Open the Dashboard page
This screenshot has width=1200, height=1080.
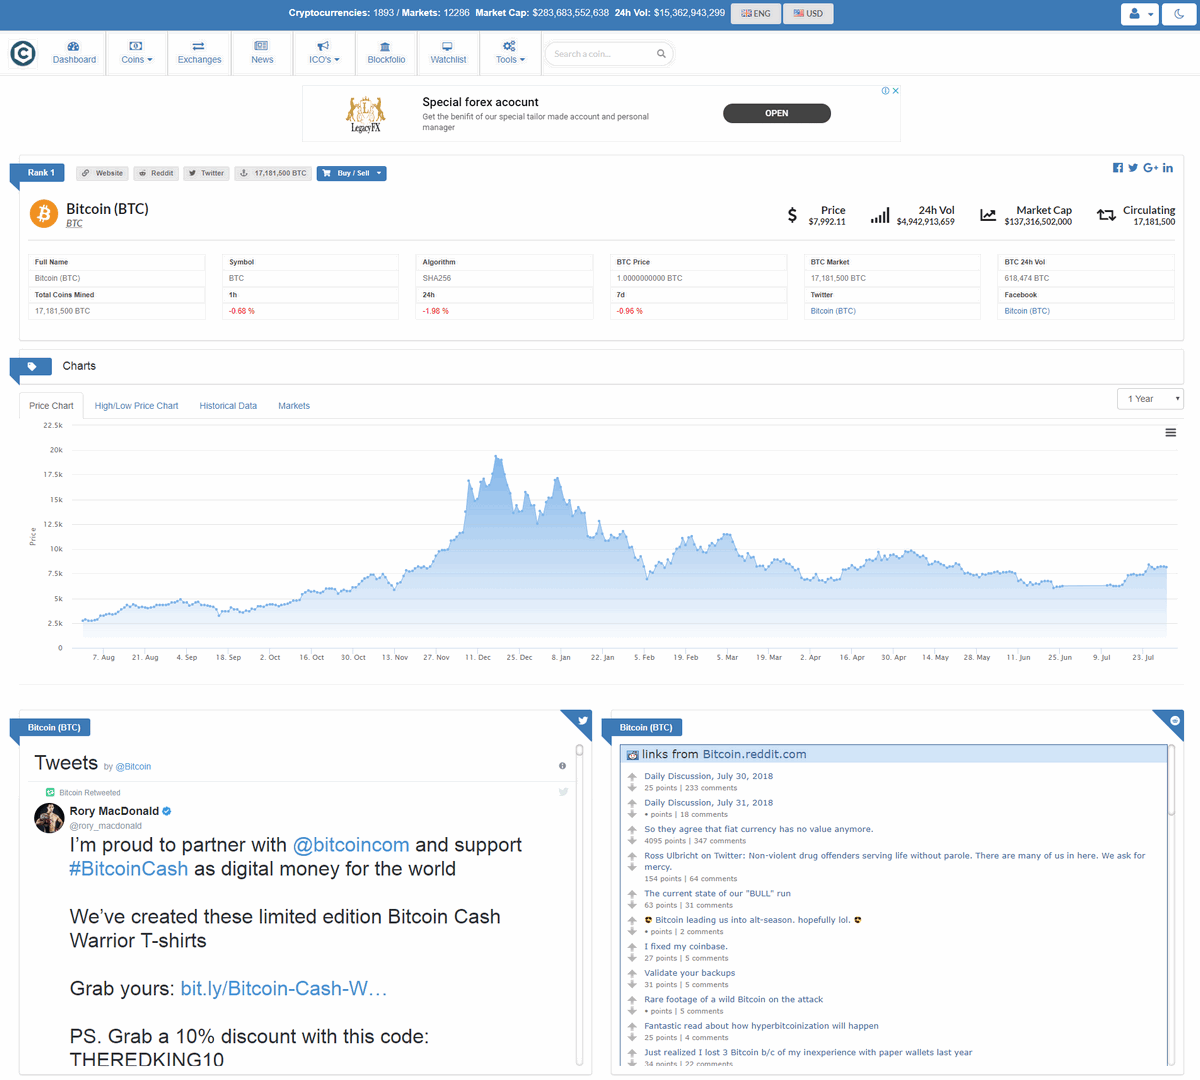[x=74, y=53]
